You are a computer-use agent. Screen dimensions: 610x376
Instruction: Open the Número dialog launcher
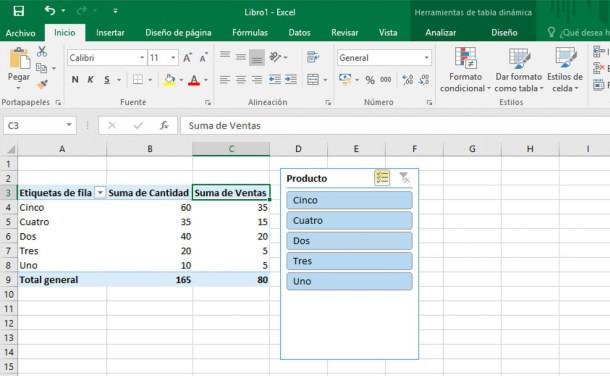429,103
